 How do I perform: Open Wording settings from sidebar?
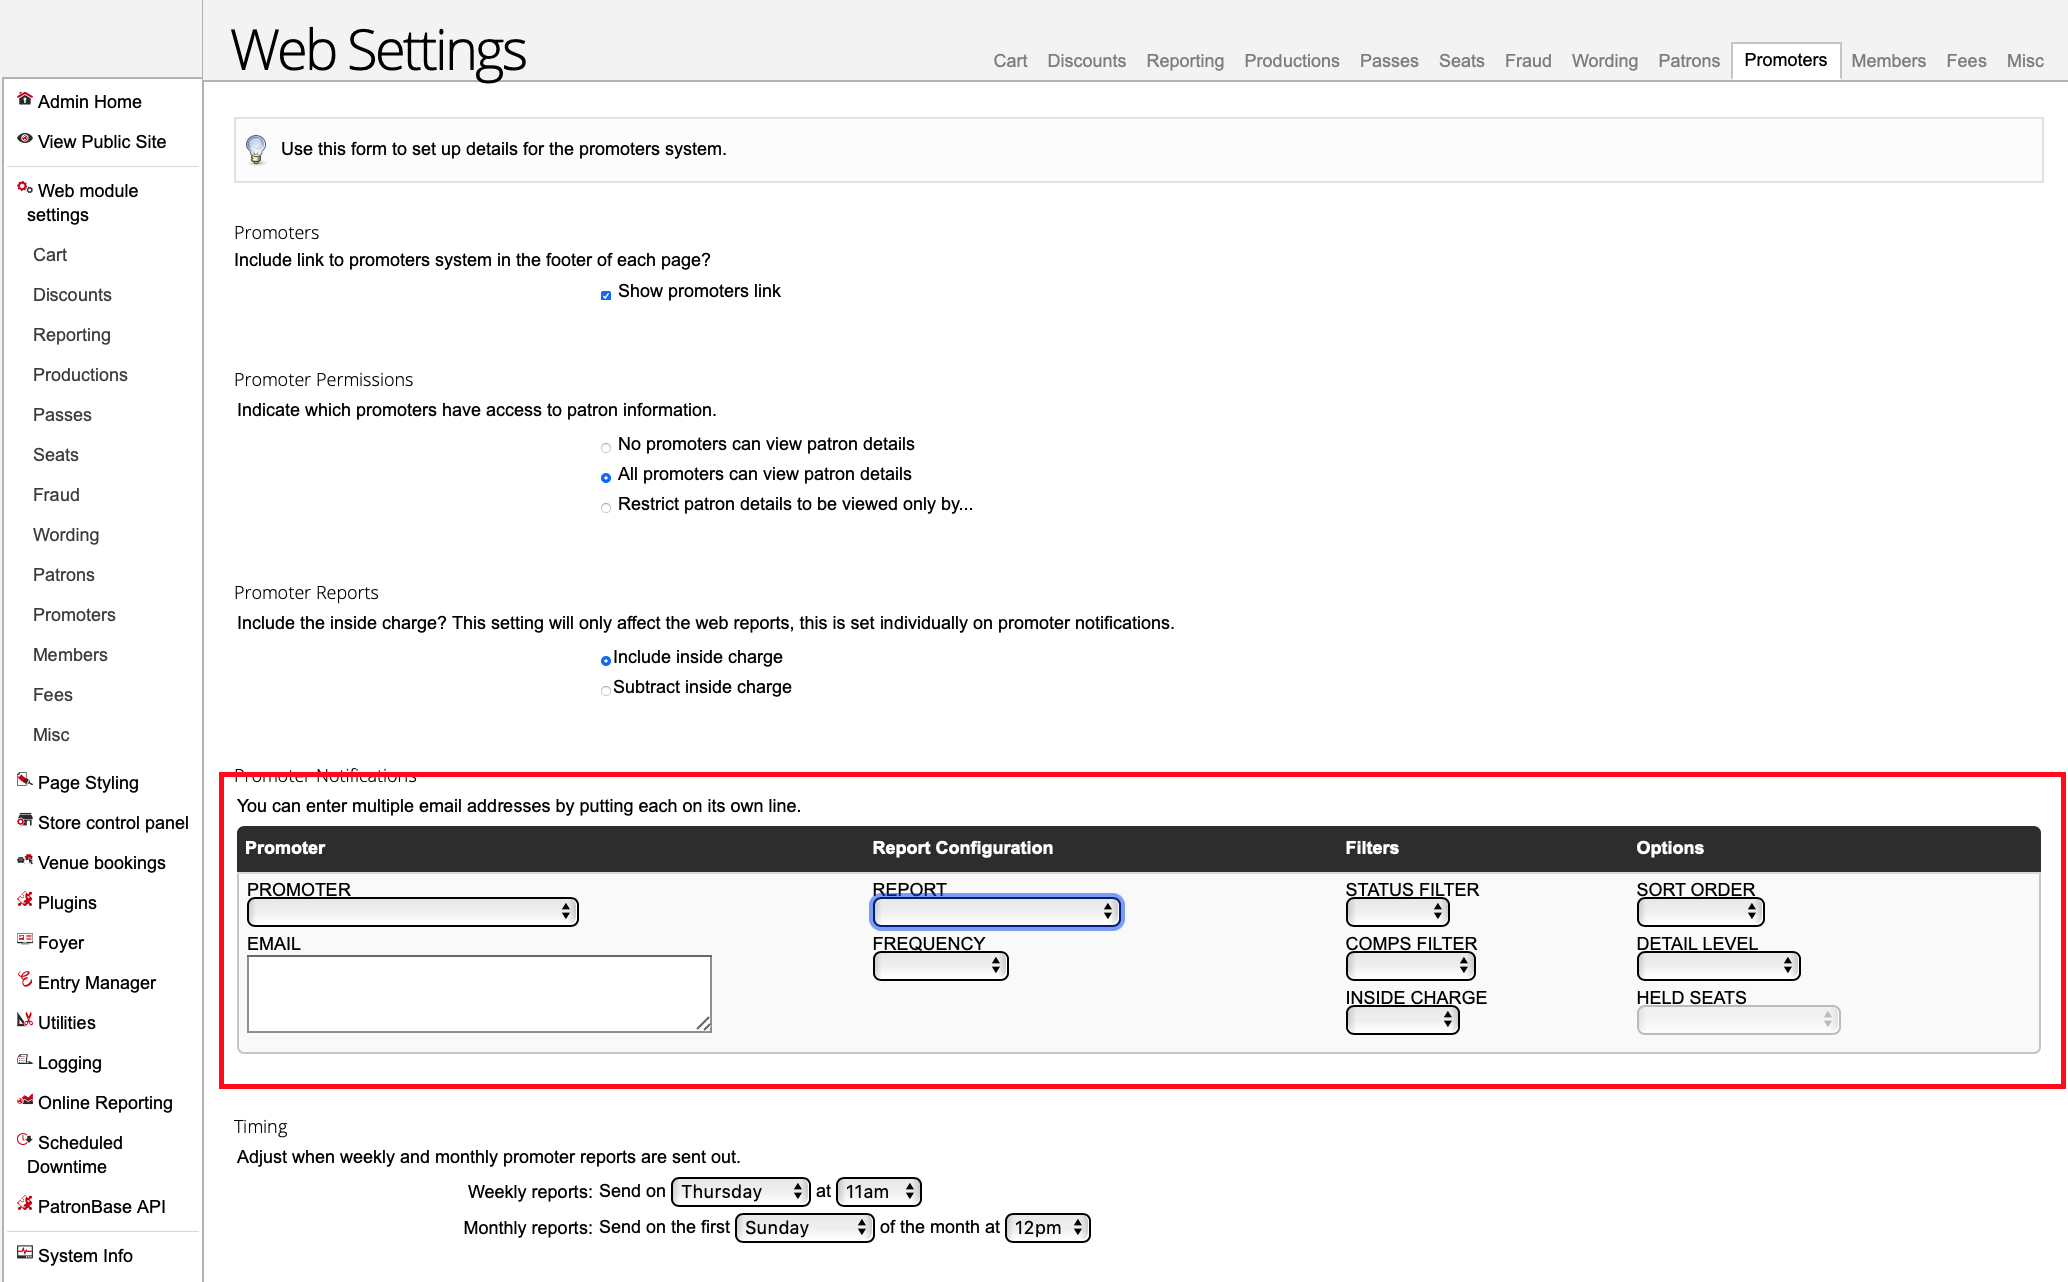[x=66, y=535]
